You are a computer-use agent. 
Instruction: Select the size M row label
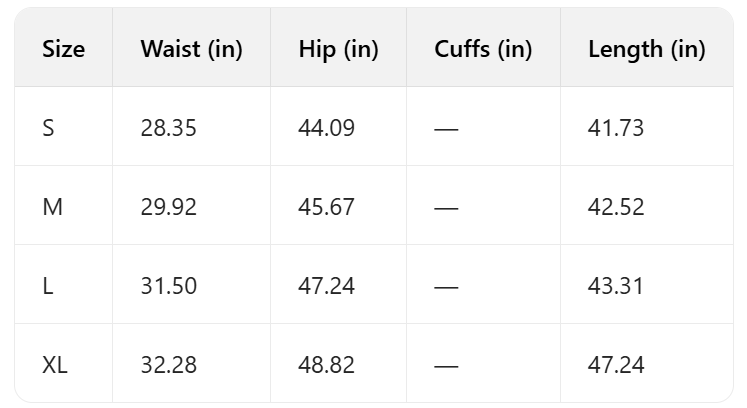tap(52, 207)
